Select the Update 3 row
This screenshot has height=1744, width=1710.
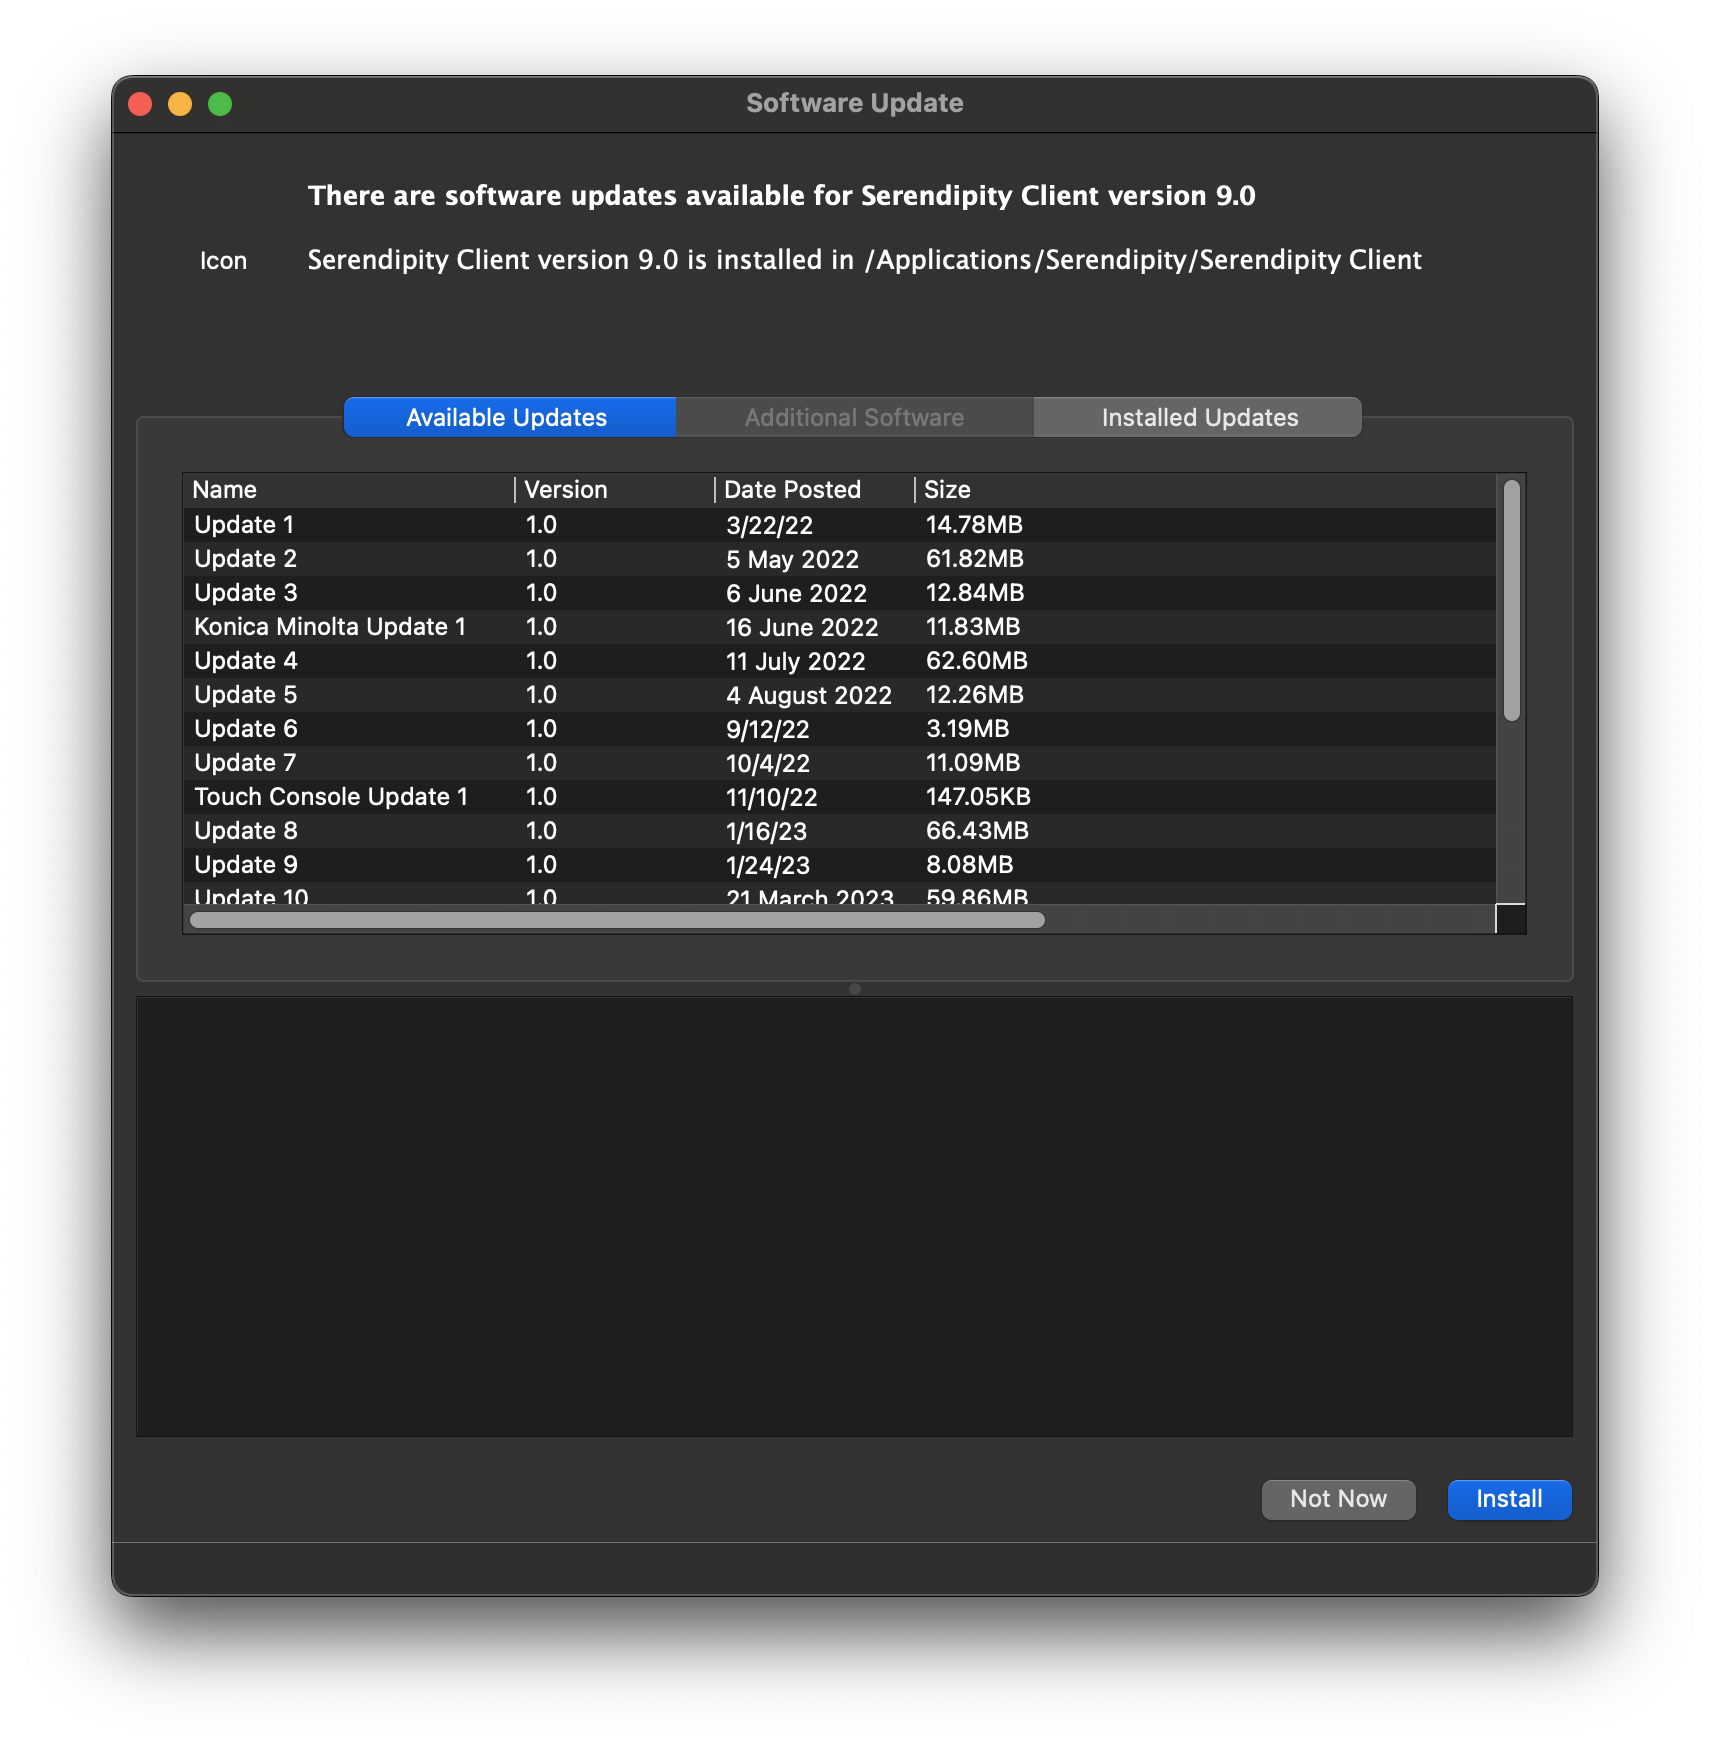(839, 593)
